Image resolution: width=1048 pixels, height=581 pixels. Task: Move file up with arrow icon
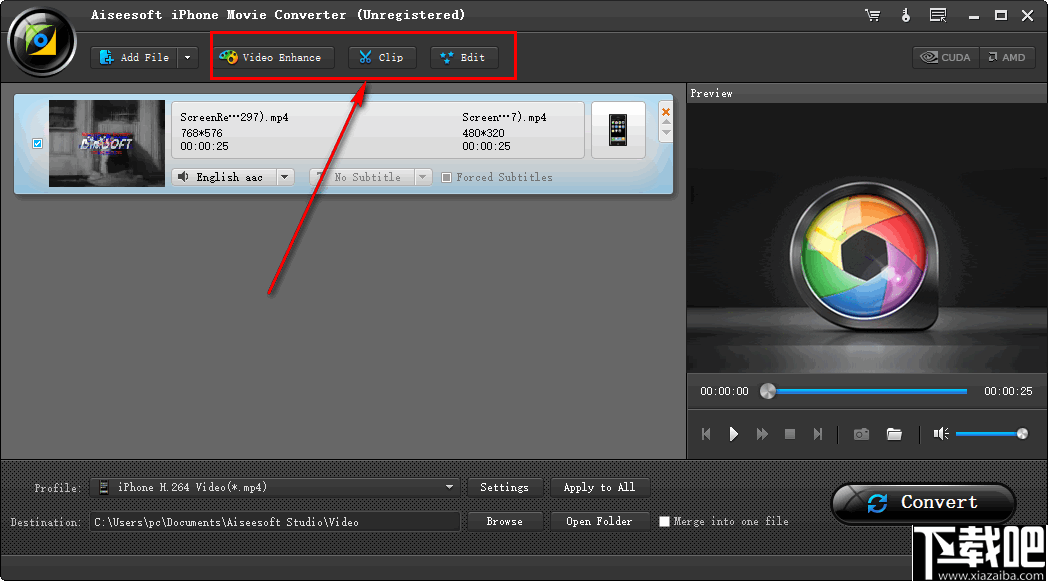click(666, 122)
